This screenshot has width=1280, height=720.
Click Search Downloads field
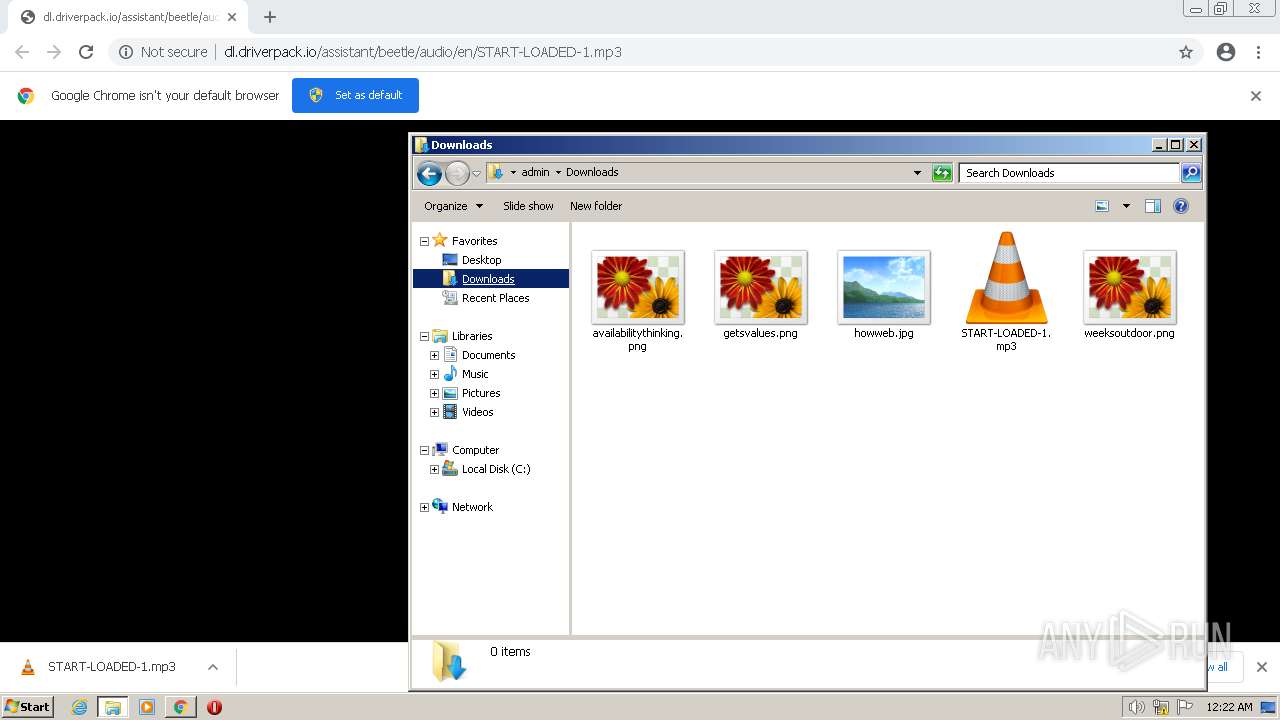(1069, 173)
